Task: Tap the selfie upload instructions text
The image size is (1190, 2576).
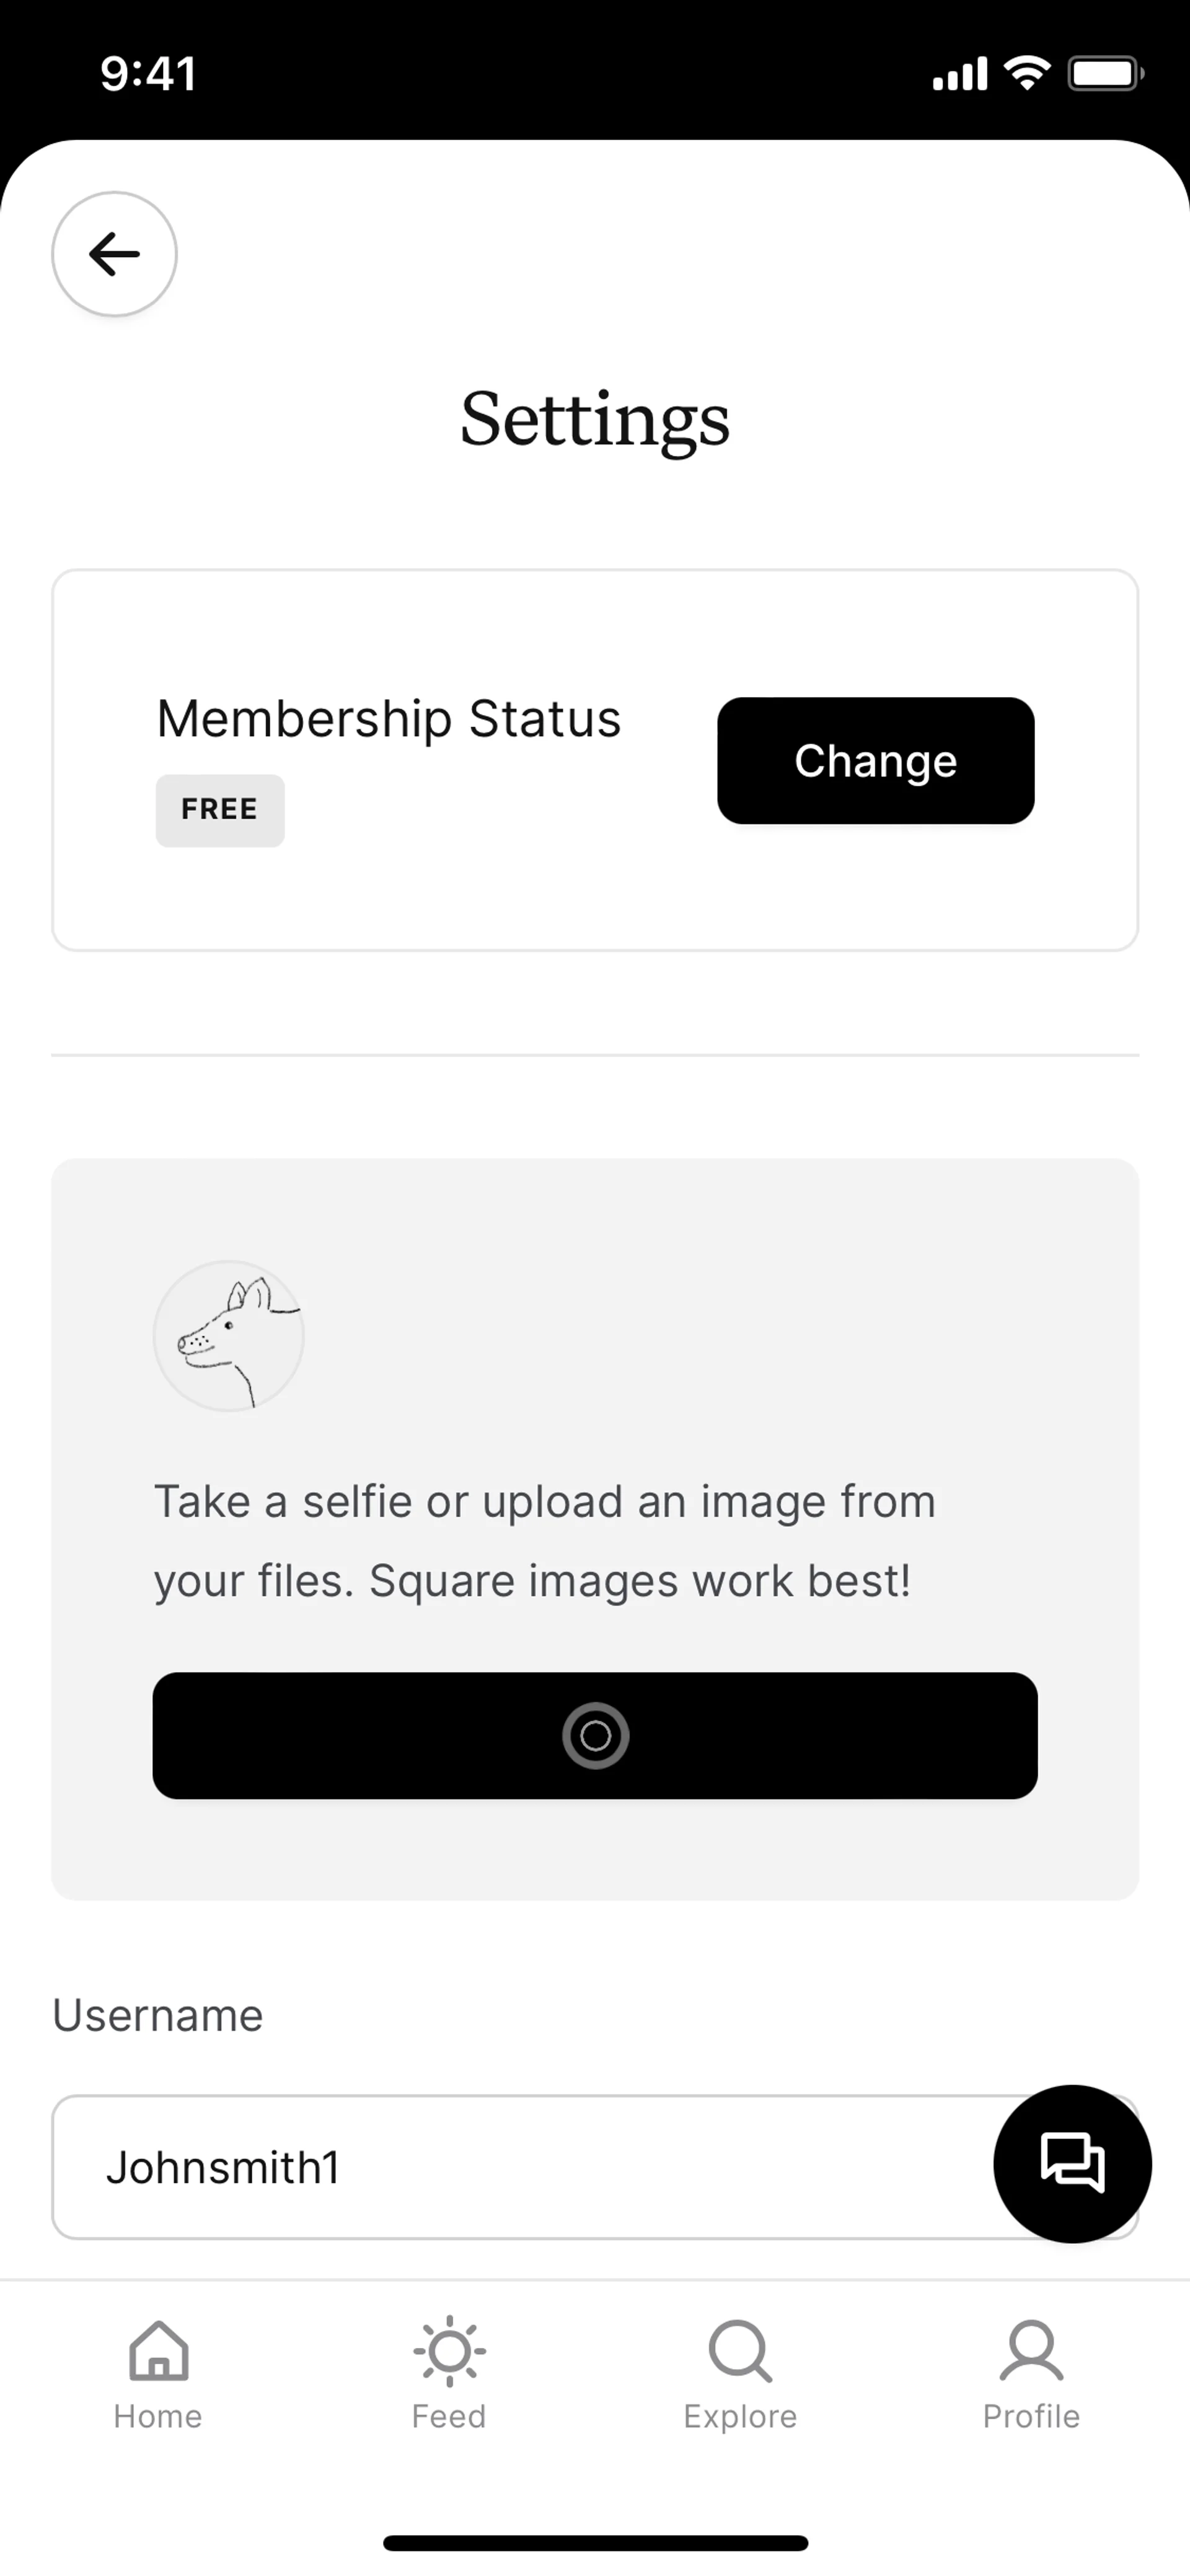Action: (545, 1540)
